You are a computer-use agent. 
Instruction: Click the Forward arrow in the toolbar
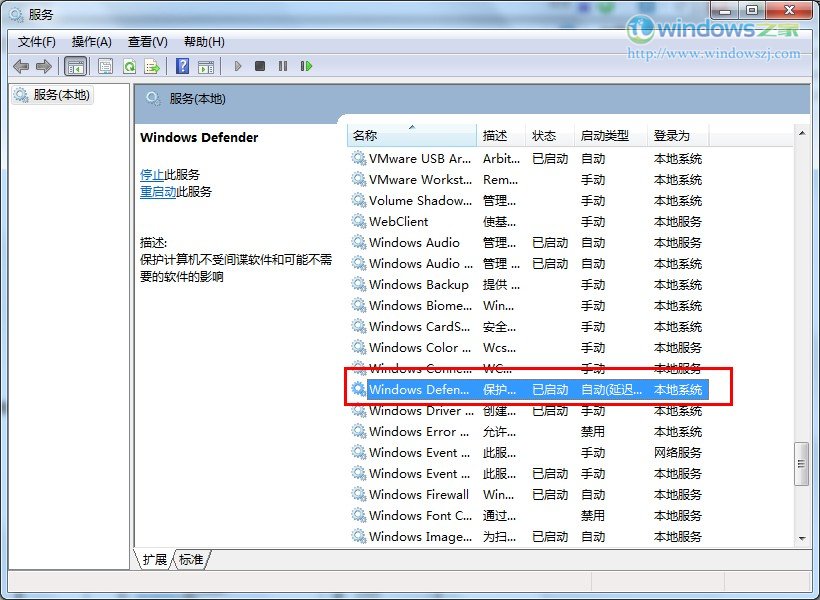pyautogui.click(x=43, y=66)
